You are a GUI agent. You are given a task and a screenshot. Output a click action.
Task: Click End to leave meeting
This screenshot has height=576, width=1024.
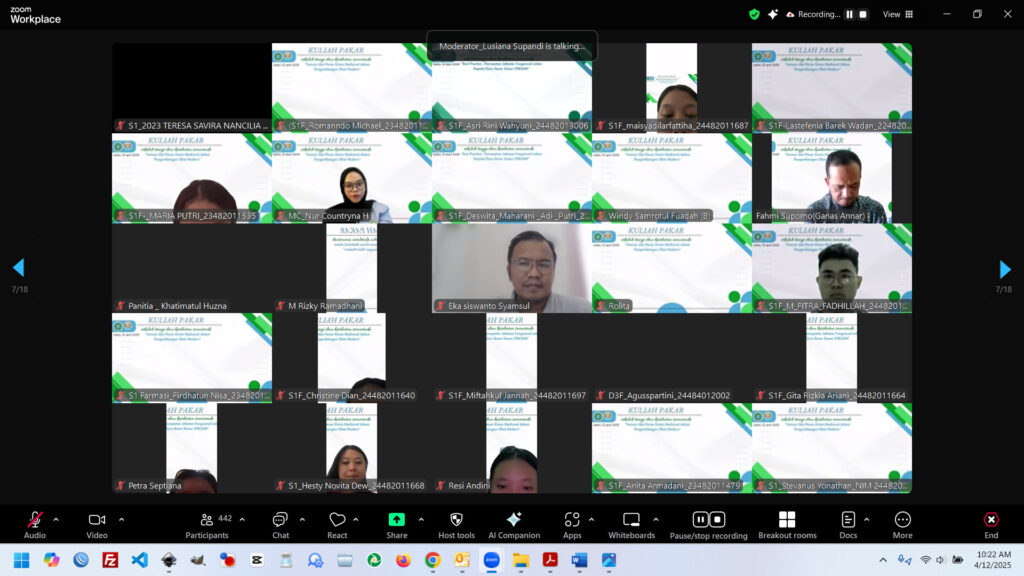[x=990, y=525]
